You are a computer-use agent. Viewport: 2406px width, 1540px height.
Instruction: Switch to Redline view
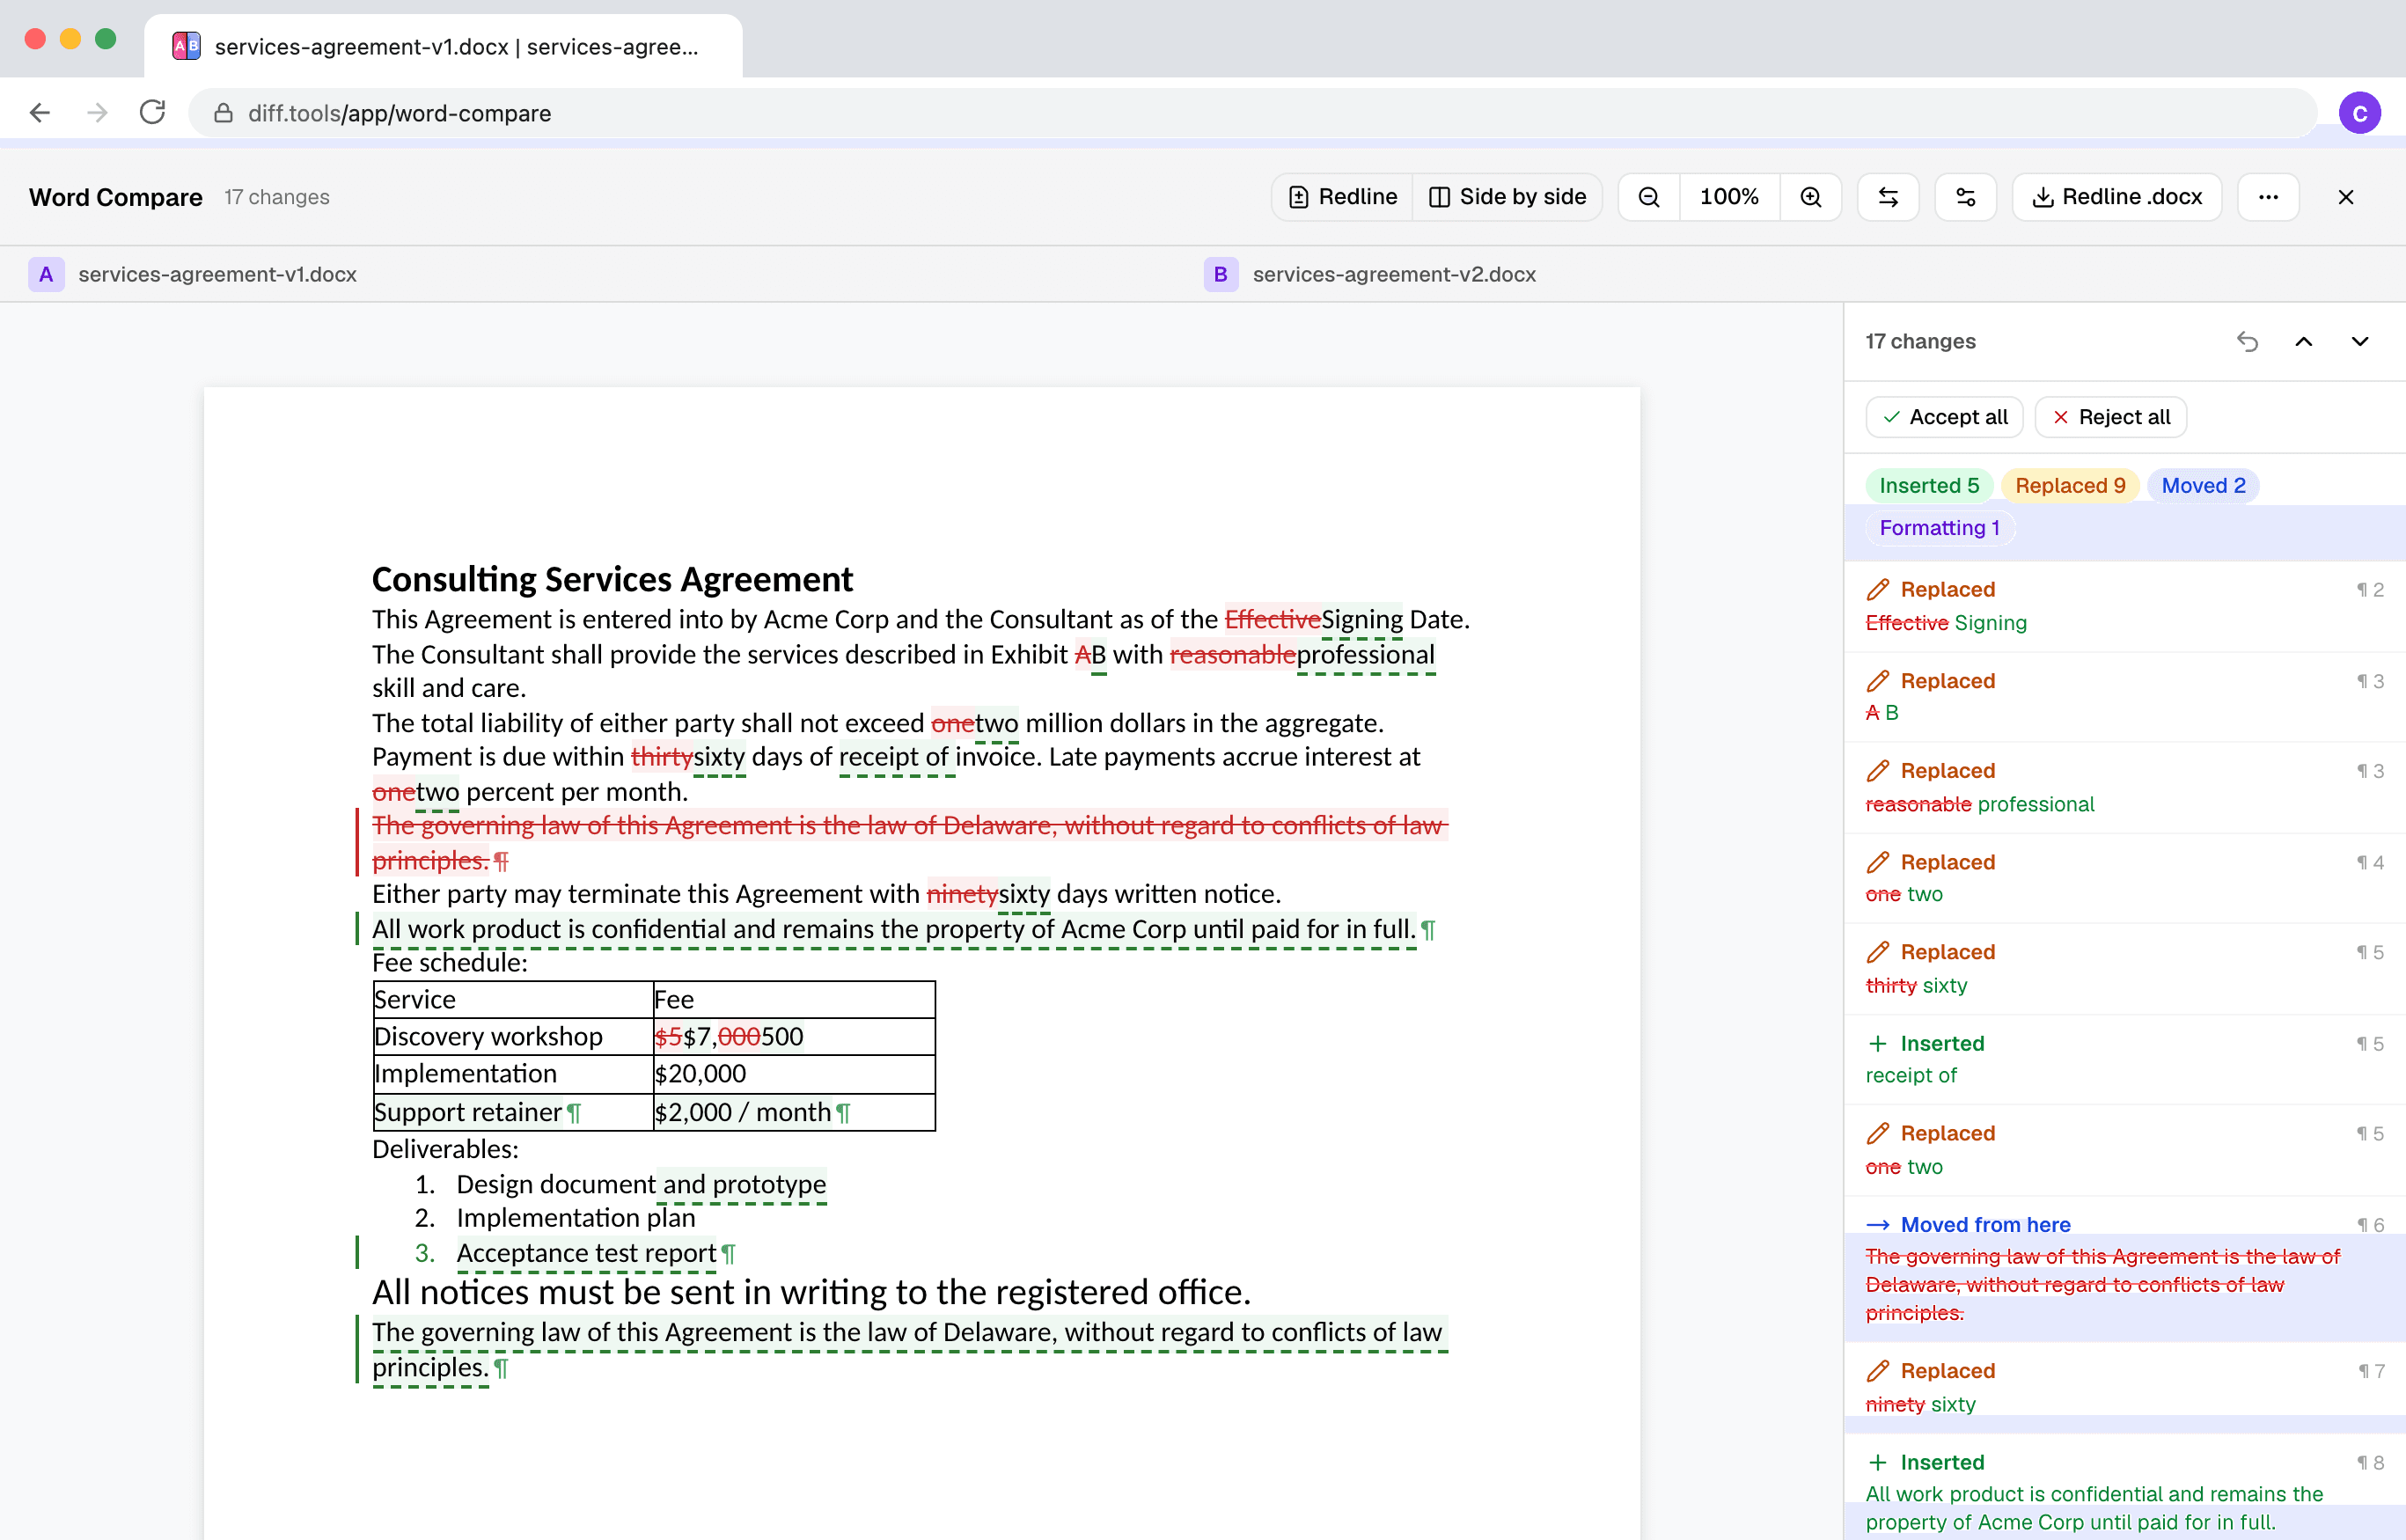coord(1343,197)
